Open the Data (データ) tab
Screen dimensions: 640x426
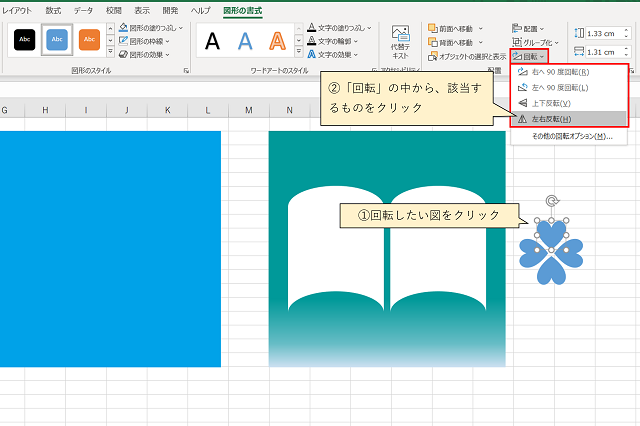83,11
